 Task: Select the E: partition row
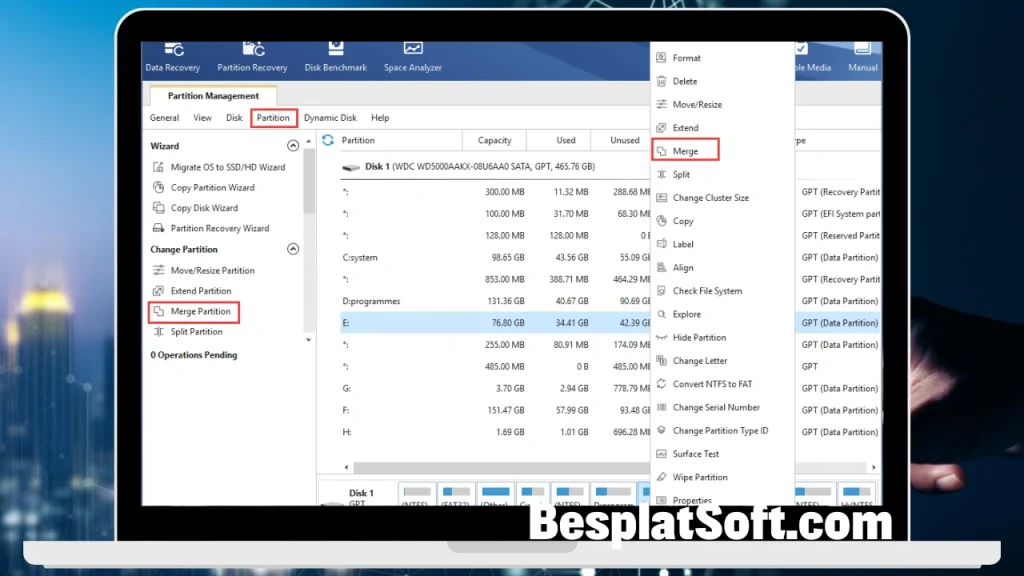coord(450,322)
